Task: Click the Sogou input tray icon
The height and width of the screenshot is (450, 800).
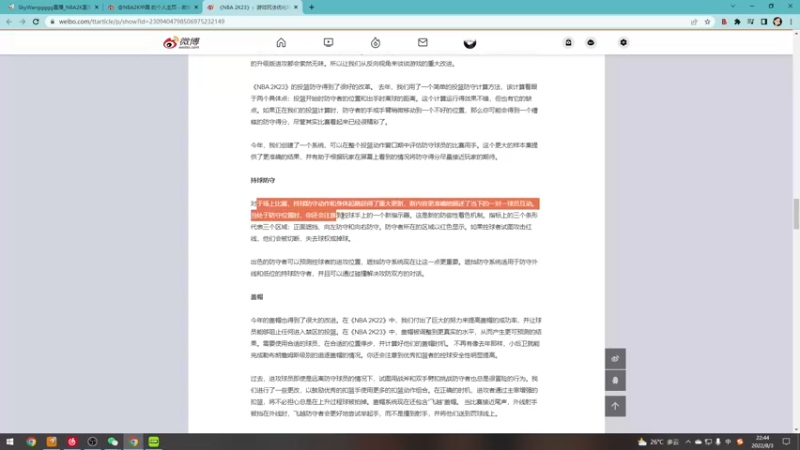Action: pos(740,442)
